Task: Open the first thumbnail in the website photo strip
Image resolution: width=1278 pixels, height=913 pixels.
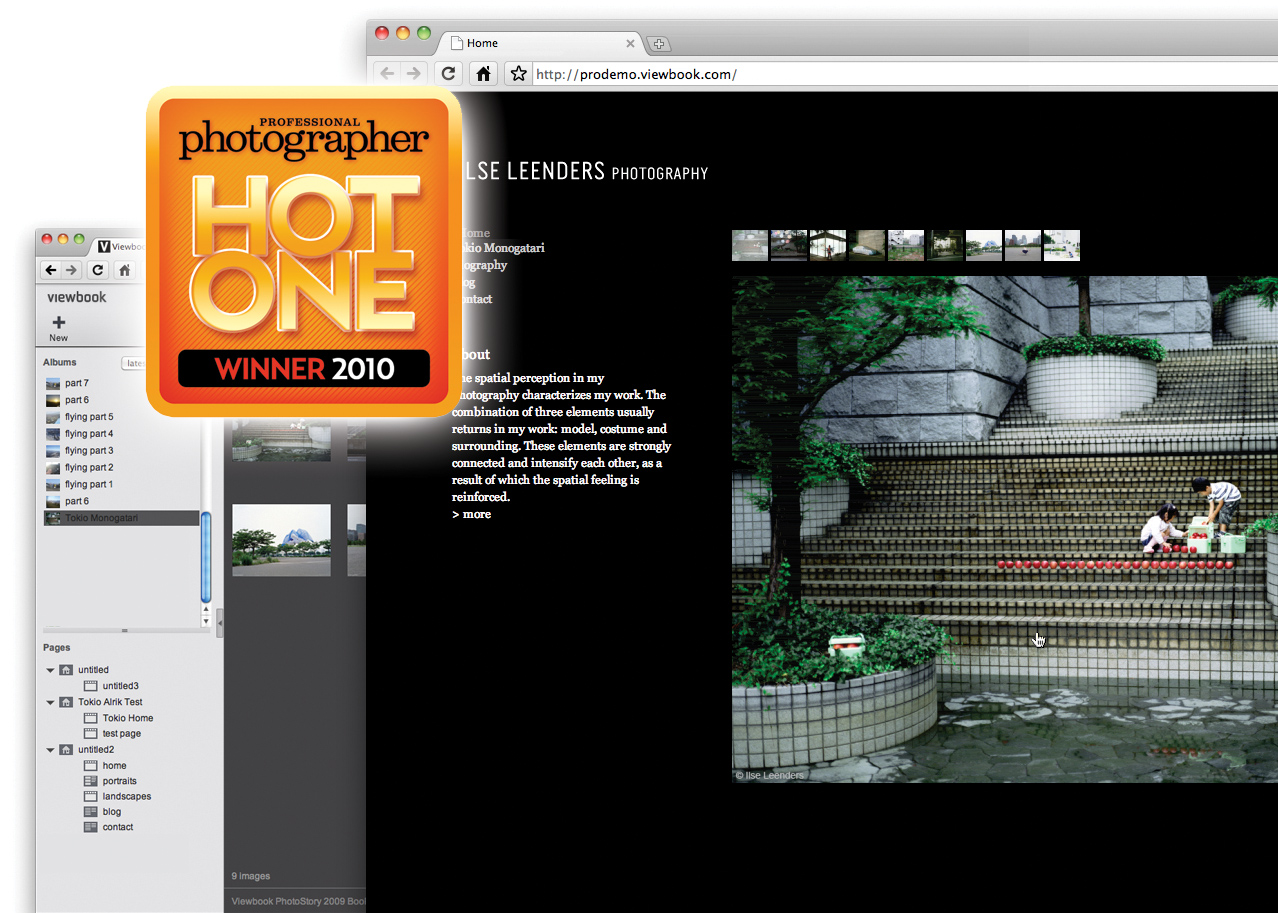Action: pos(750,246)
